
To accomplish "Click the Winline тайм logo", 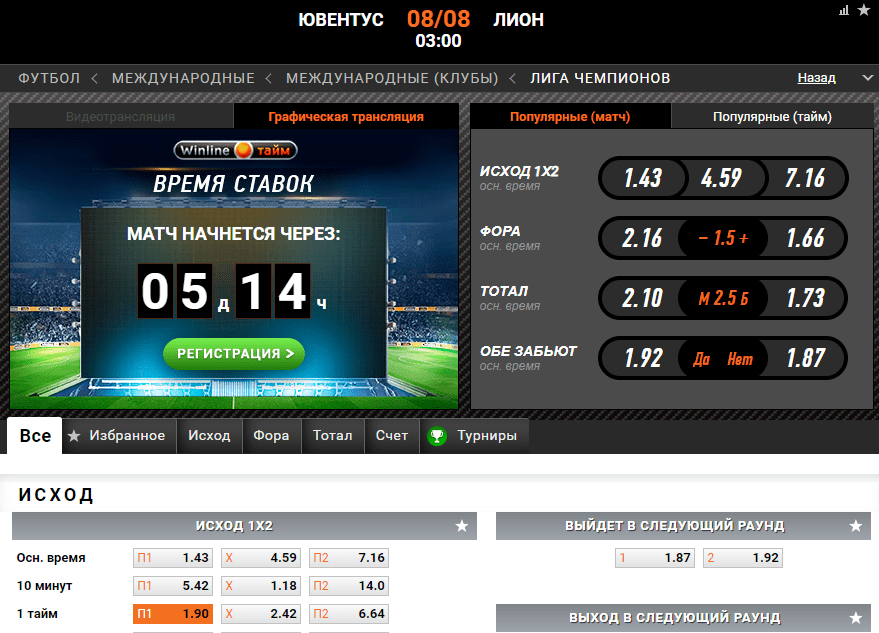I will (x=235, y=150).
